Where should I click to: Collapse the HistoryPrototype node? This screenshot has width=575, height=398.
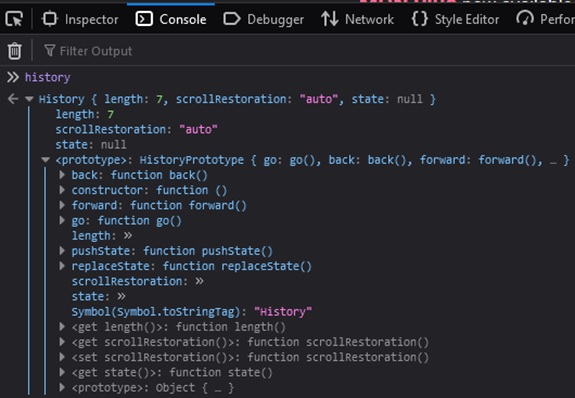pyautogui.click(x=46, y=160)
